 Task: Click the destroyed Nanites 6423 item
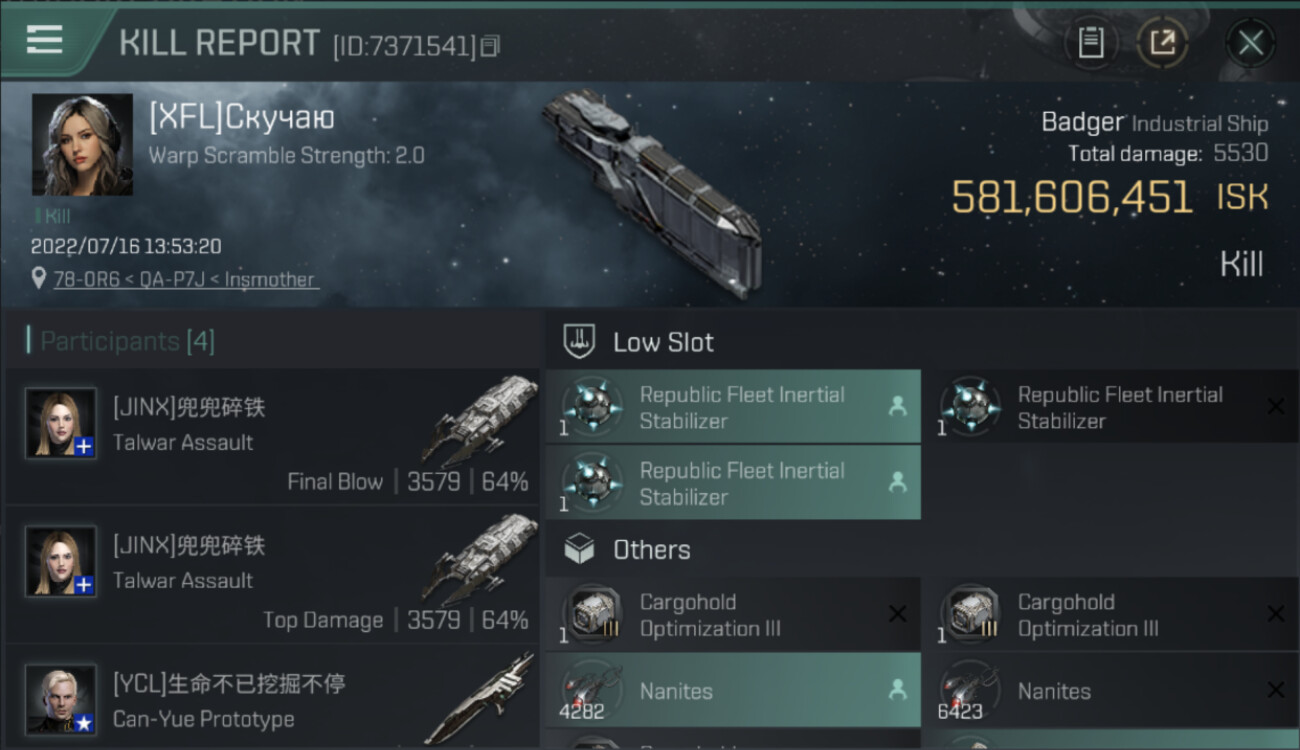pyautogui.click(x=1110, y=691)
